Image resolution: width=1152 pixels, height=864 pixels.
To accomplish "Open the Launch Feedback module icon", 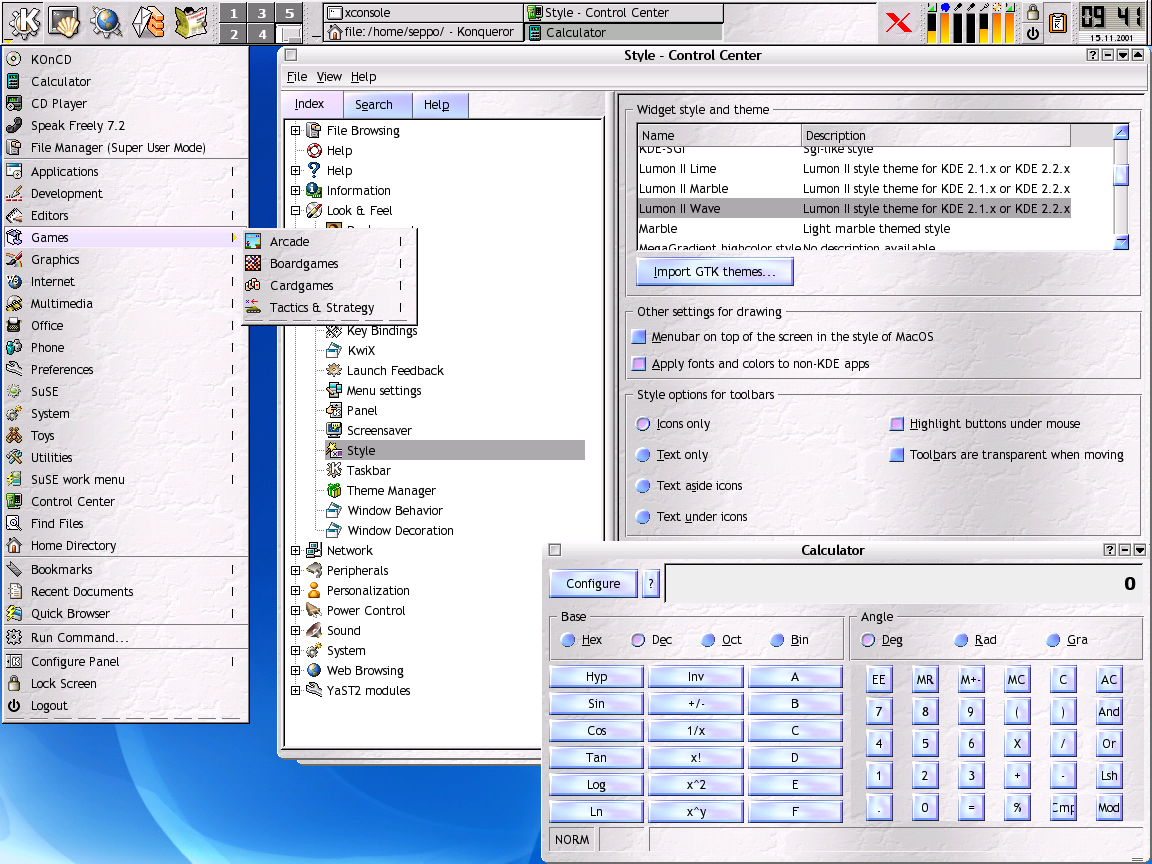I will [334, 370].
